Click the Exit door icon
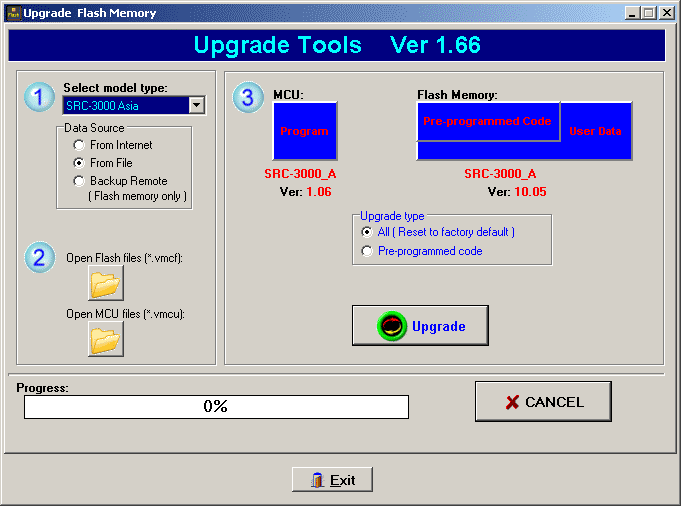The width and height of the screenshot is (681, 506). tap(317, 480)
